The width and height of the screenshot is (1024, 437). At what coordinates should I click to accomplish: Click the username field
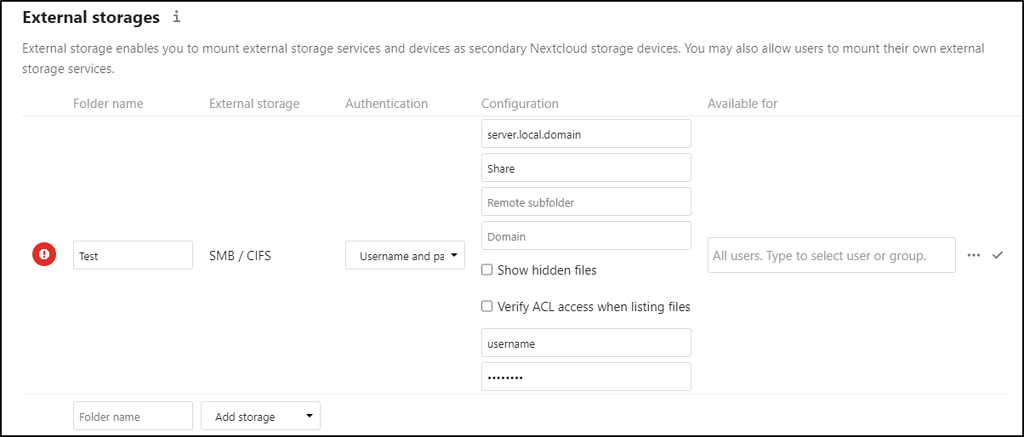[586, 343]
